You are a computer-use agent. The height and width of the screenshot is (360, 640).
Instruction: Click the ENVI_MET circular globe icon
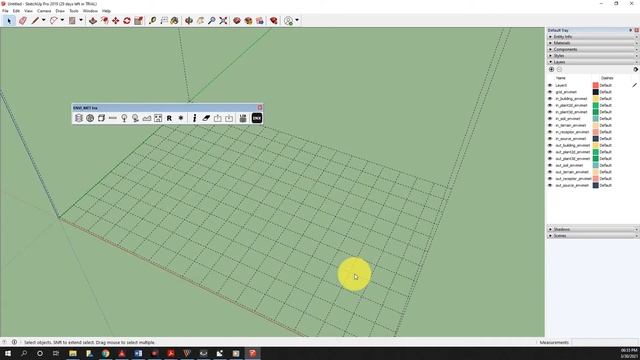(90, 118)
